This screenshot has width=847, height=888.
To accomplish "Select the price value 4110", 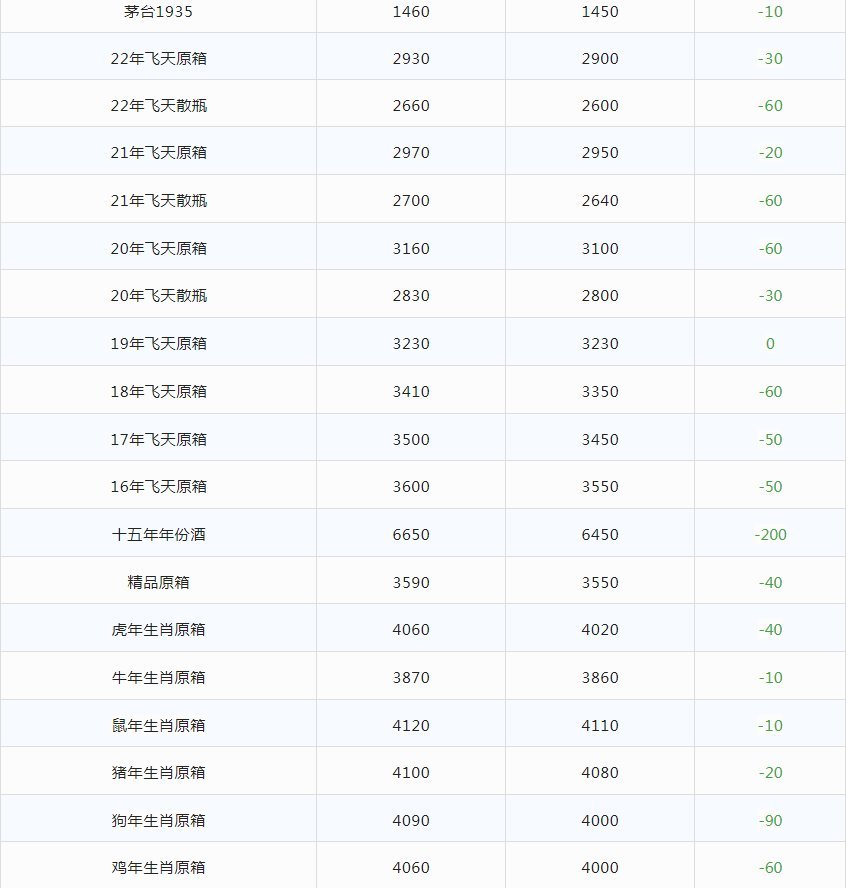I will tap(600, 726).
